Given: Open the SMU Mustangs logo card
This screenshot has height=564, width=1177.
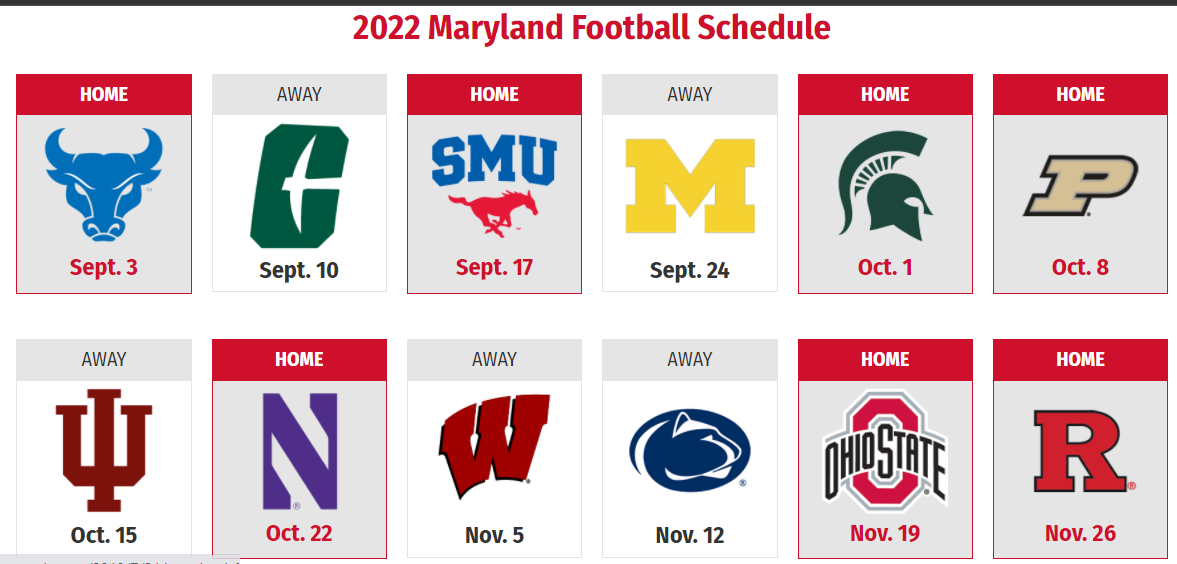Looking at the screenshot, I should [494, 185].
